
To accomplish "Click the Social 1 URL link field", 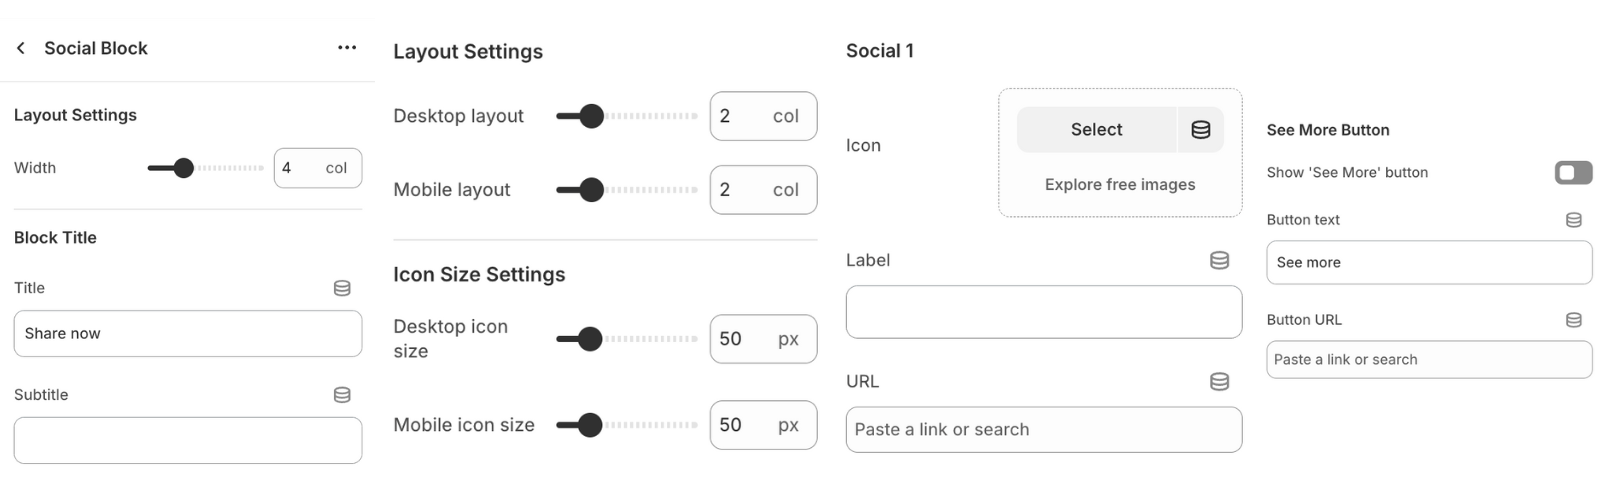I will (x=1043, y=430).
